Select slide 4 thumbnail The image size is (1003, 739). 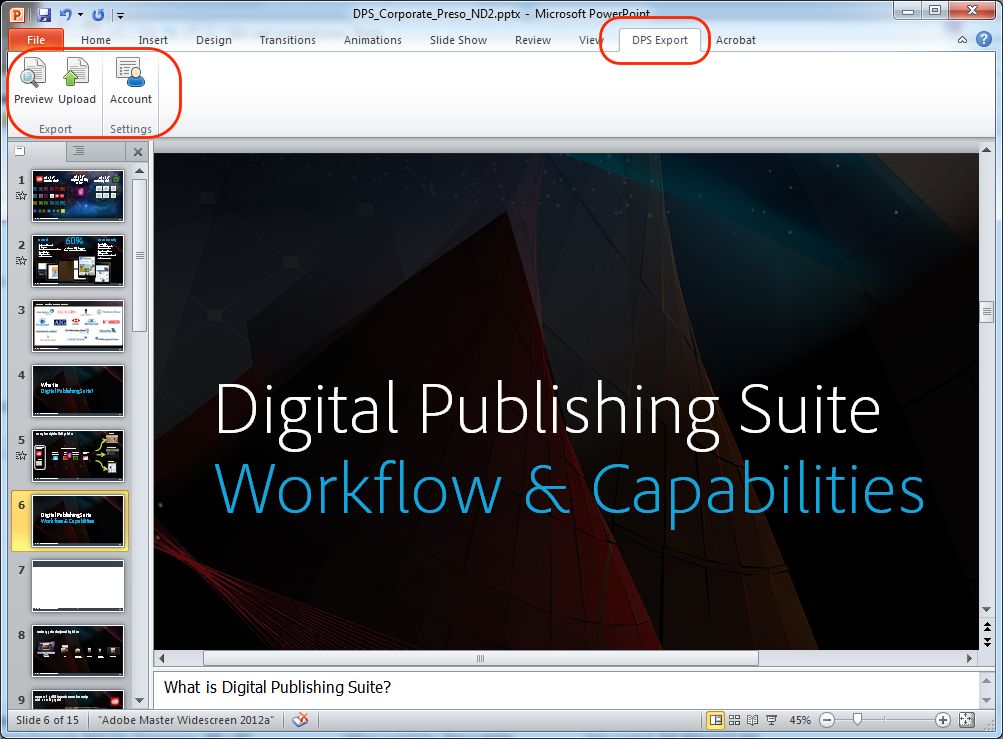point(78,391)
